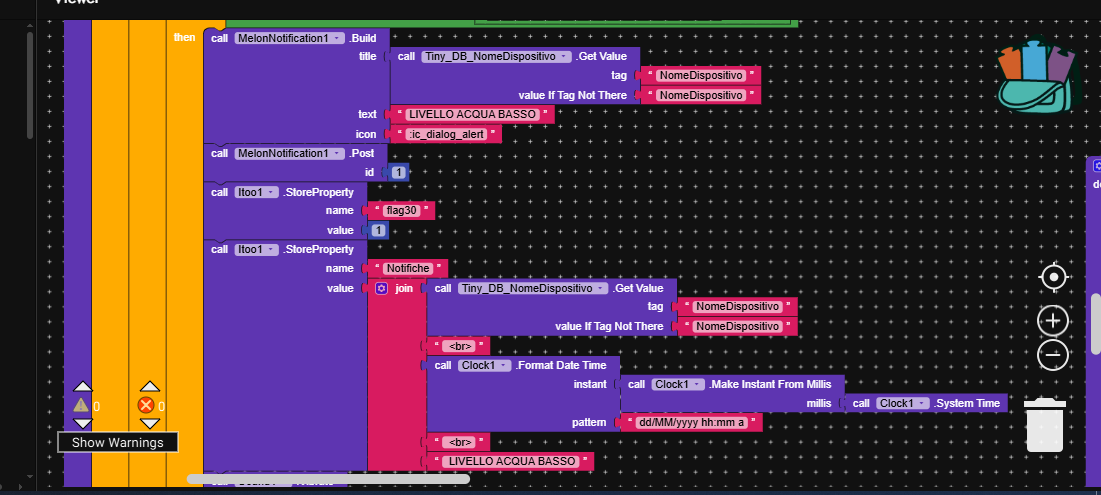Zoom in using the plus icon

click(x=1053, y=321)
